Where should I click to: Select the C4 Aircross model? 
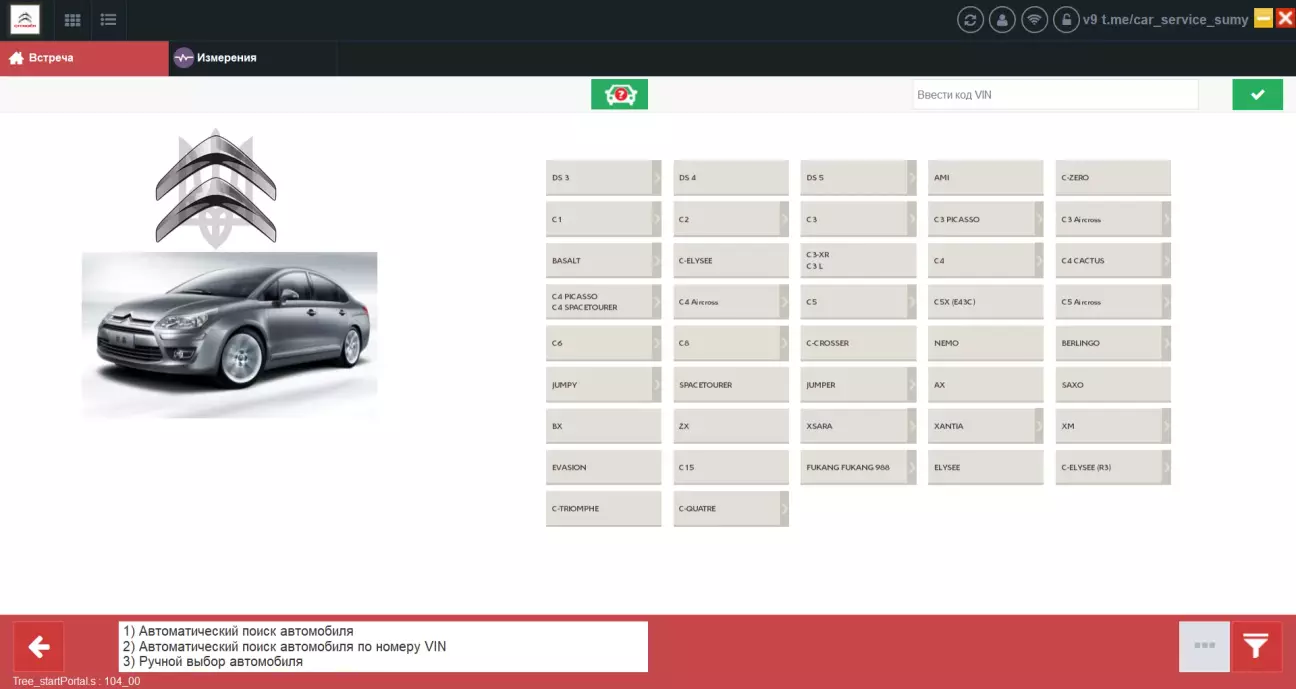pyautogui.click(x=731, y=302)
